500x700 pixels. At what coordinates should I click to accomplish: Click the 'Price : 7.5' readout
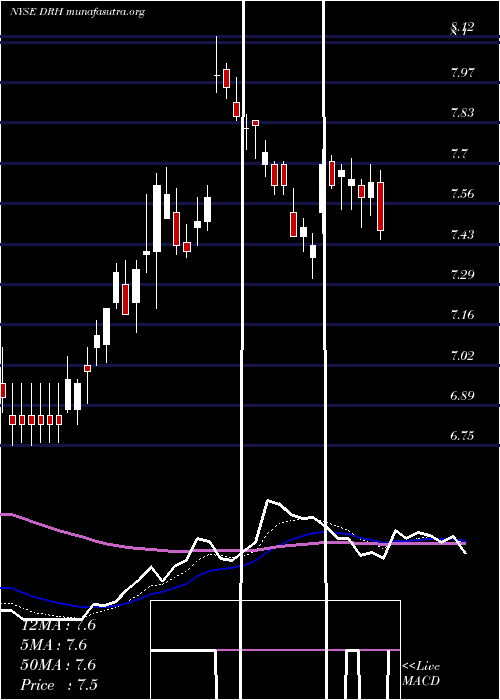click(59, 685)
